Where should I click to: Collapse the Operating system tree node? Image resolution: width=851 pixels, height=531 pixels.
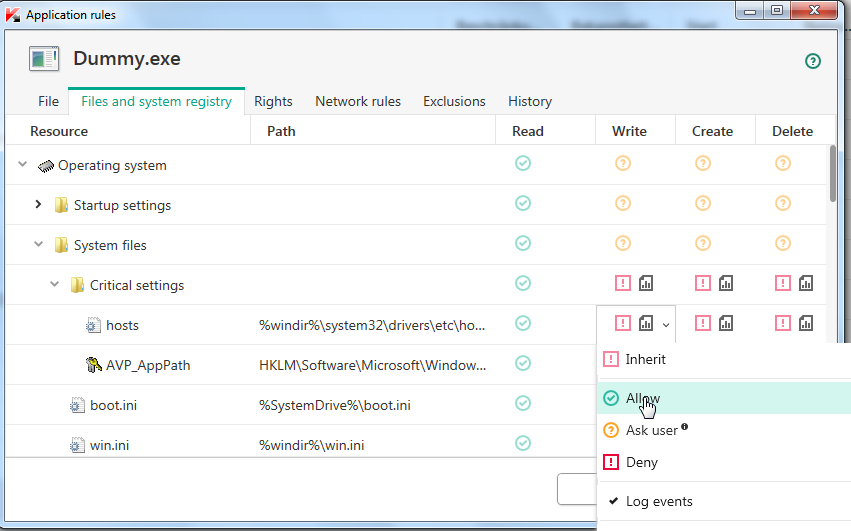pos(23,165)
